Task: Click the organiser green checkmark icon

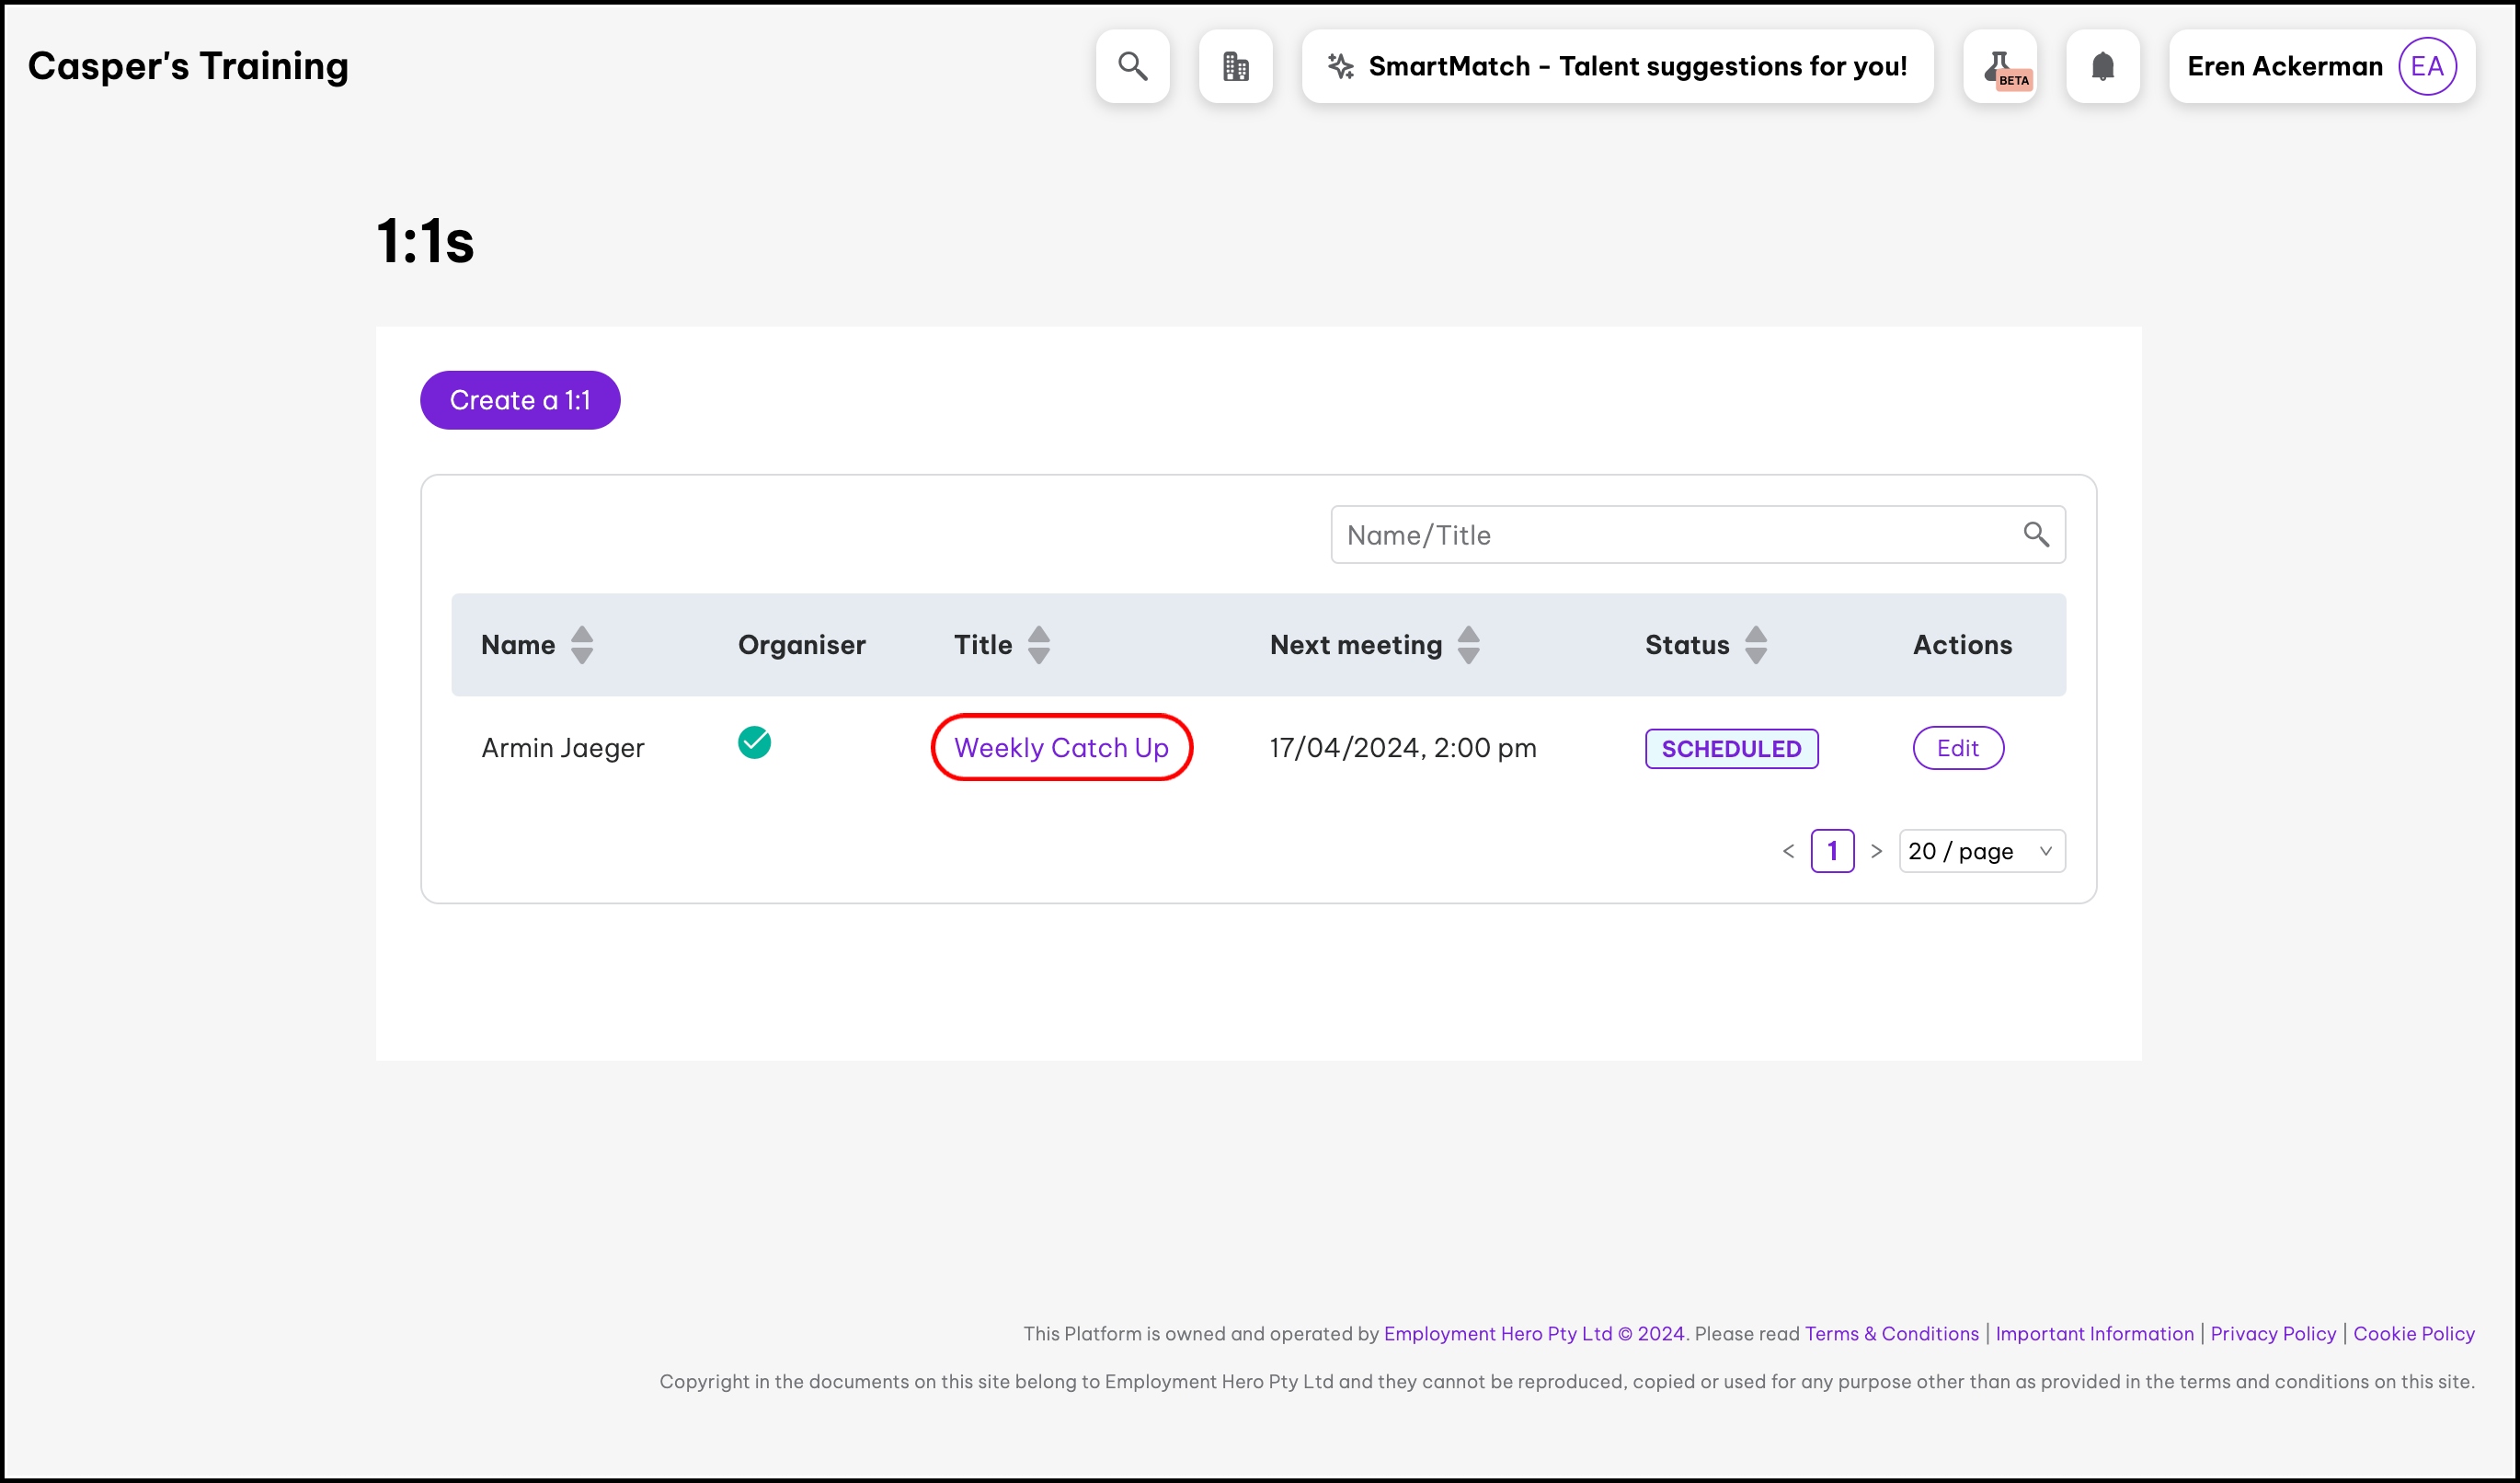Action: (754, 742)
